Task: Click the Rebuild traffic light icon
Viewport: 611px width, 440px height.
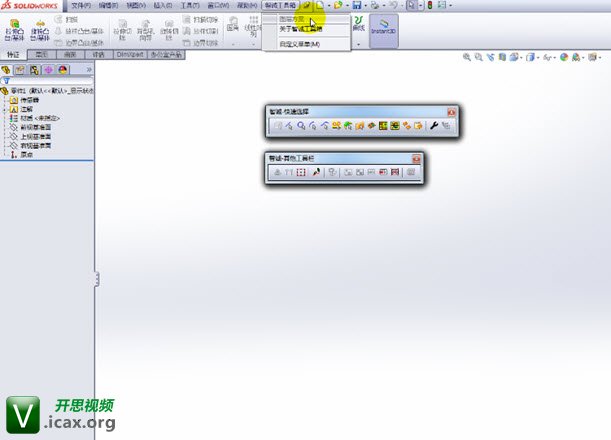Action: point(430,5)
